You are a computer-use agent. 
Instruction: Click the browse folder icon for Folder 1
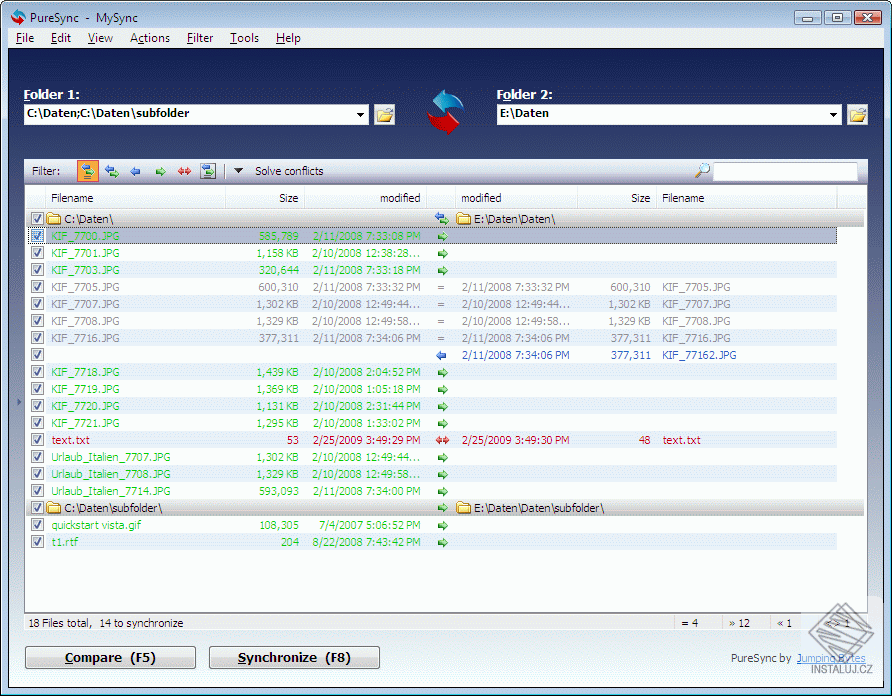click(385, 114)
